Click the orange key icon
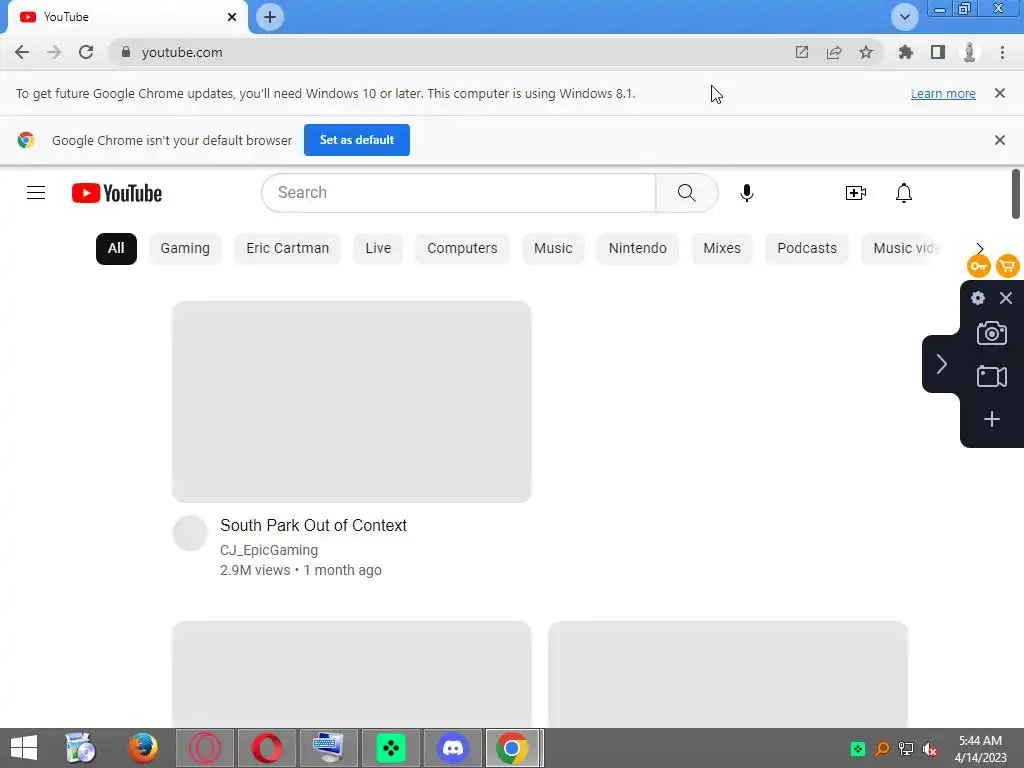This screenshot has height=768, width=1024. click(x=978, y=266)
